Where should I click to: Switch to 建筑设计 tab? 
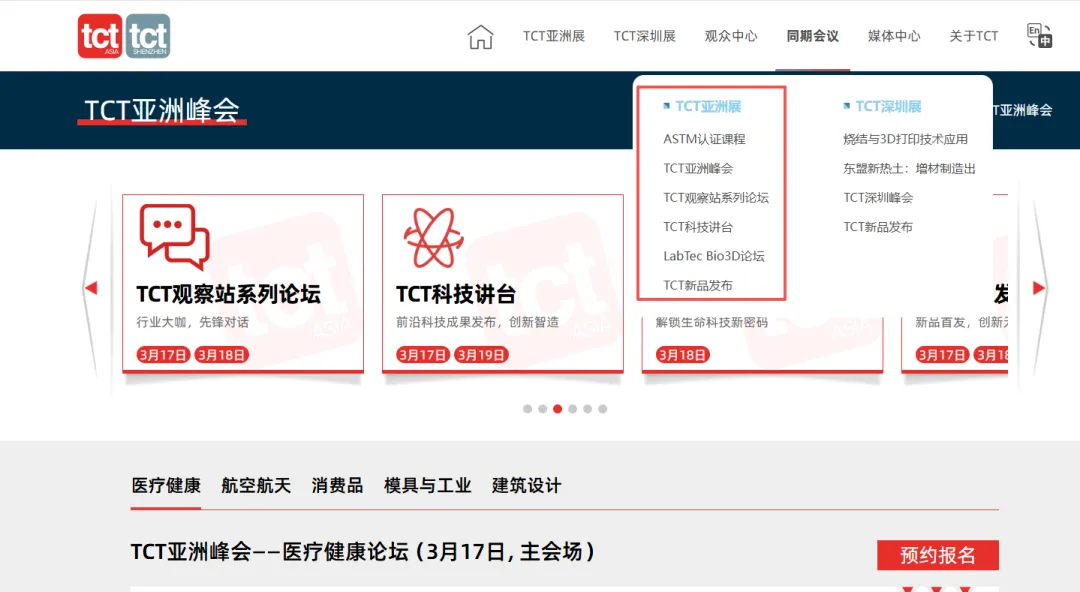tap(526, 486)
